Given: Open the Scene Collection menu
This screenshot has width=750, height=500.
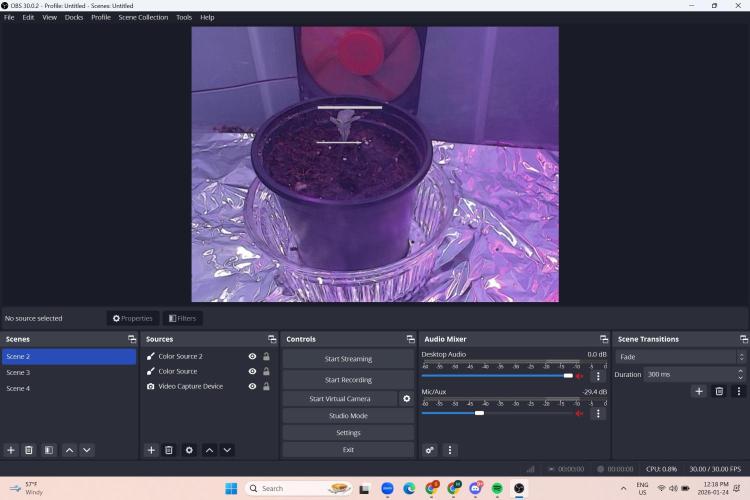Looking at the screenshot, I should coord(143,17).
